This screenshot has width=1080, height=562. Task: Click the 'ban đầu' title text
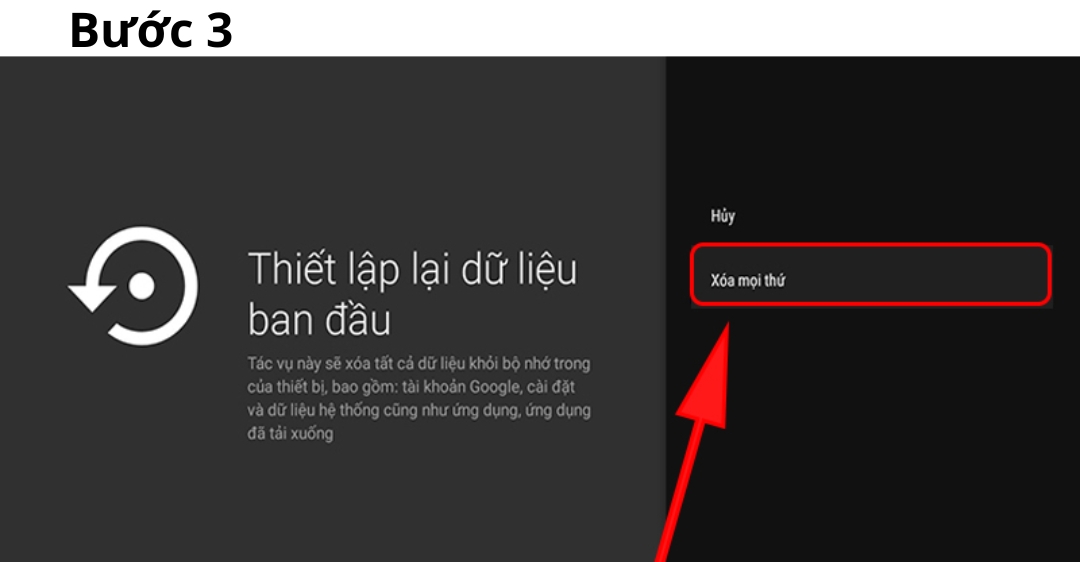[318, 320]
